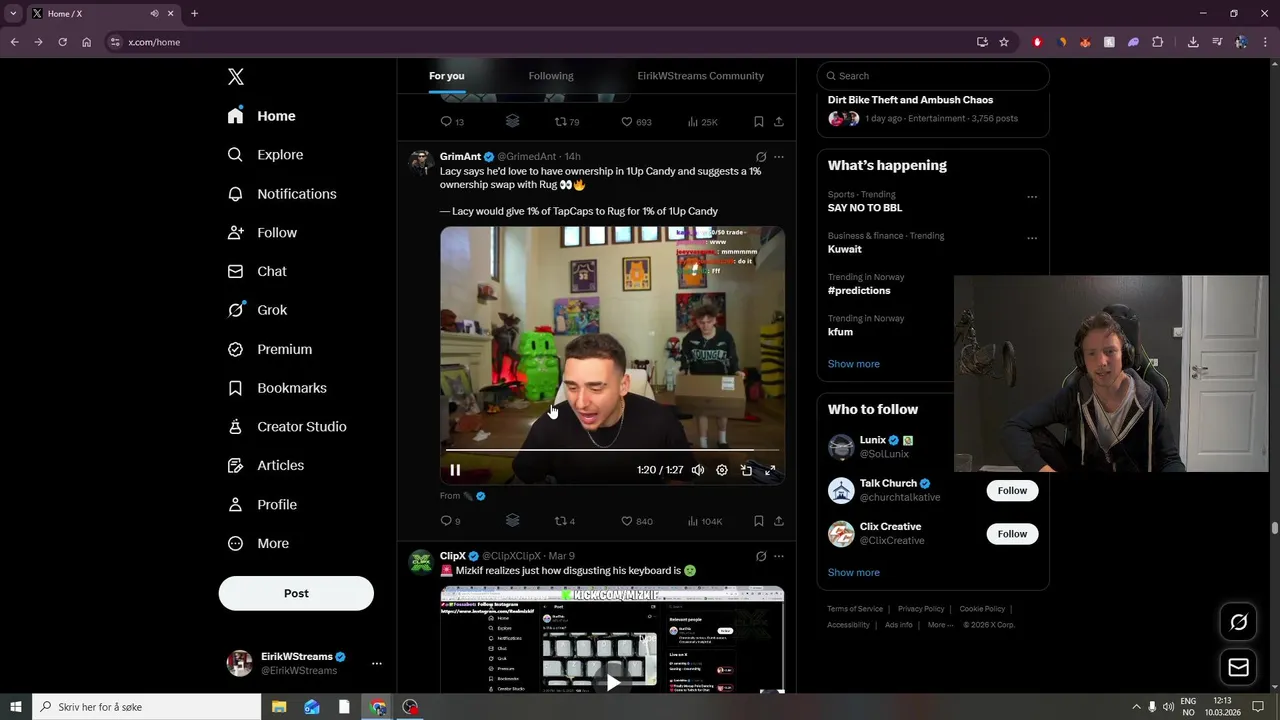The width and height of the screenshot is (1280, 720).
Task: Switch to EirikWStreams Community tab
Action: coord(700,76)
